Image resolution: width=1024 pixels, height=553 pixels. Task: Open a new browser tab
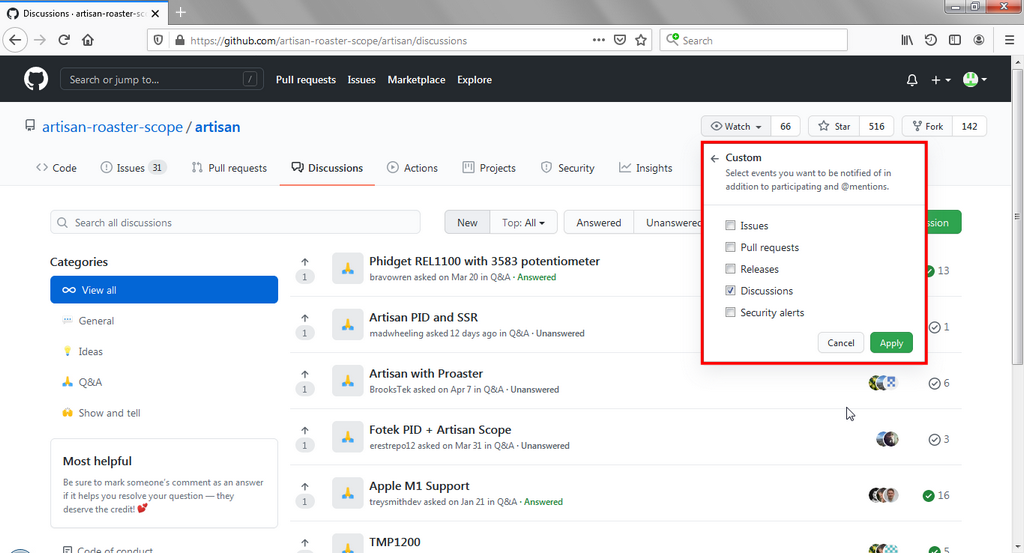click(x=181, y=12)
